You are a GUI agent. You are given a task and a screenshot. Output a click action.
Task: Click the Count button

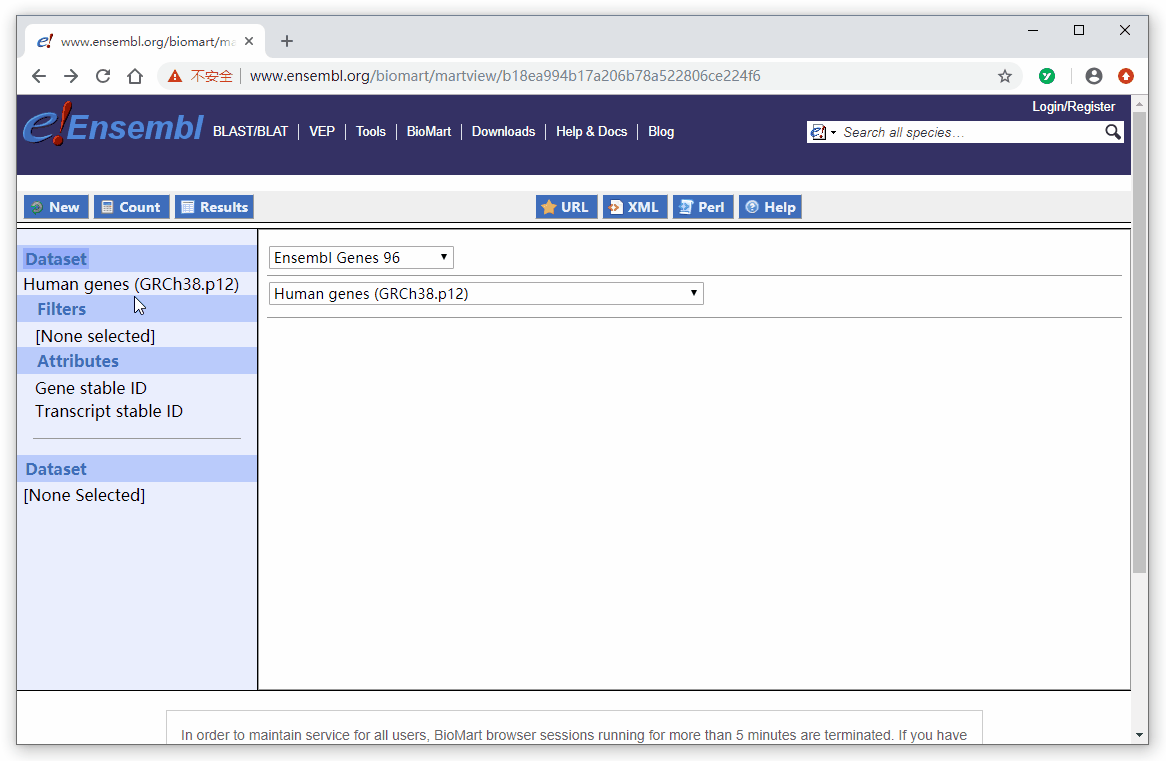click(x=132, y=207)
